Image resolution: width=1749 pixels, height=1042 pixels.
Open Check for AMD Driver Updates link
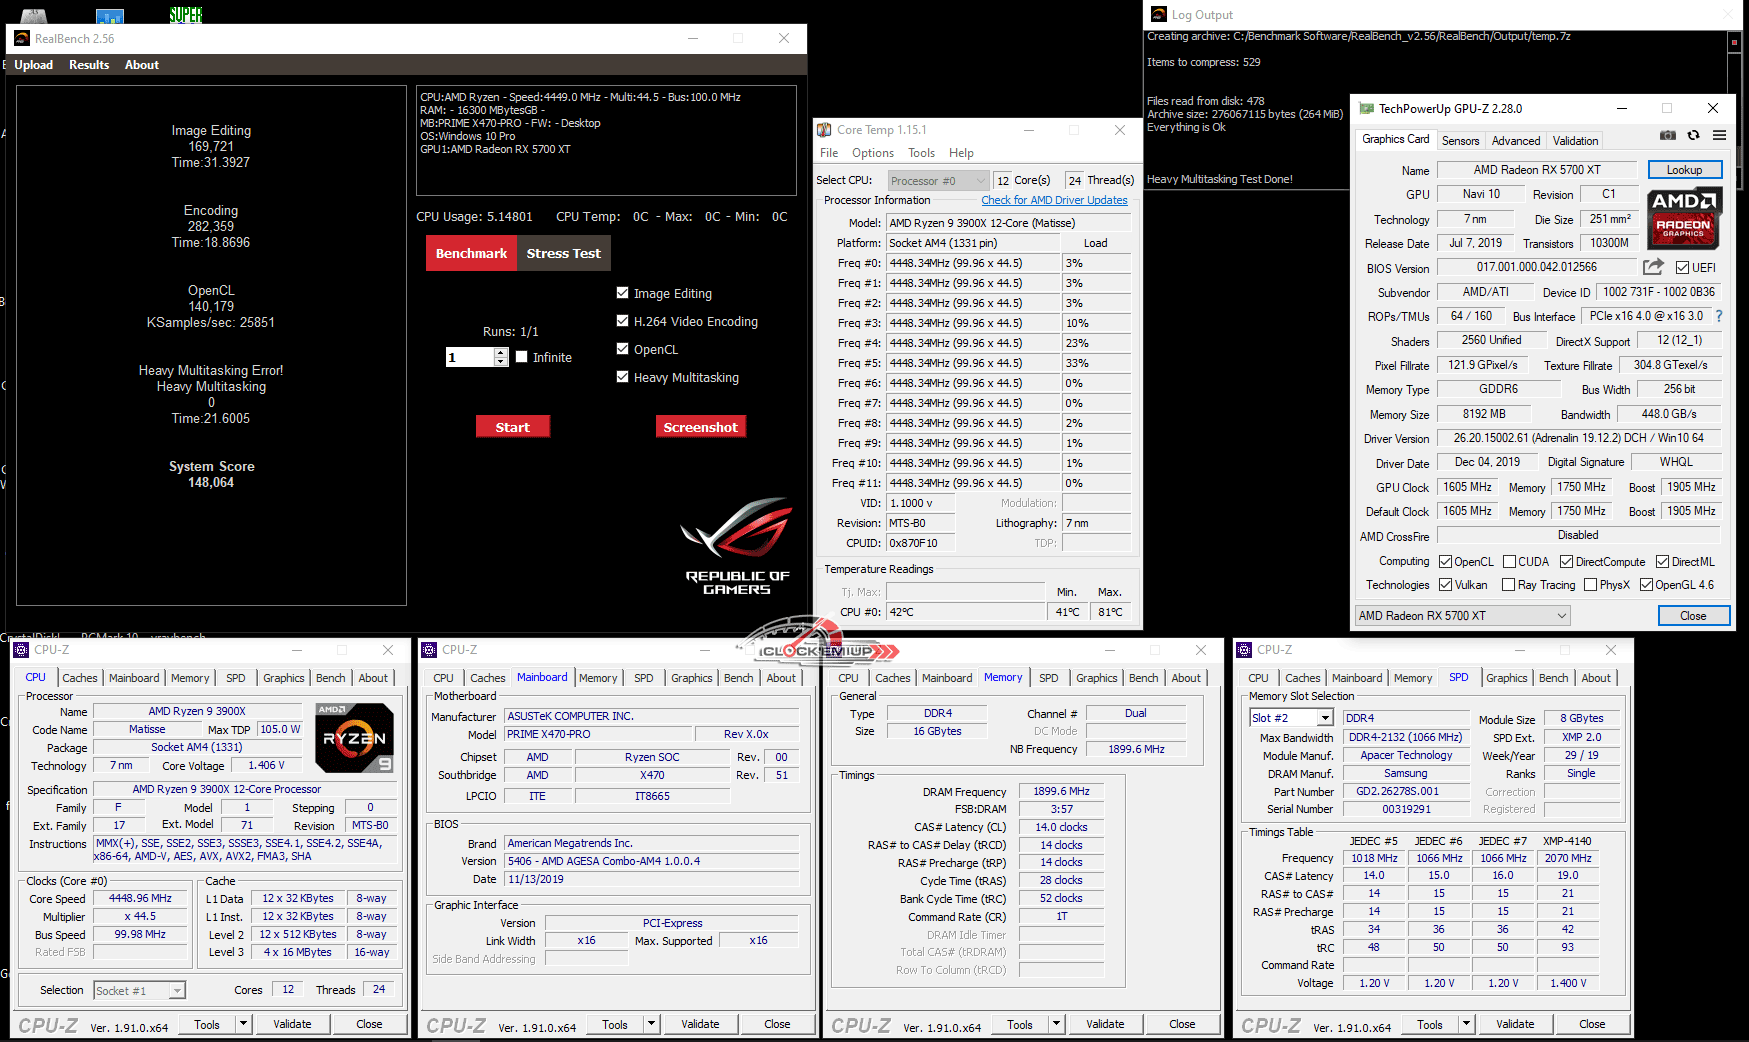[1054, 200]
